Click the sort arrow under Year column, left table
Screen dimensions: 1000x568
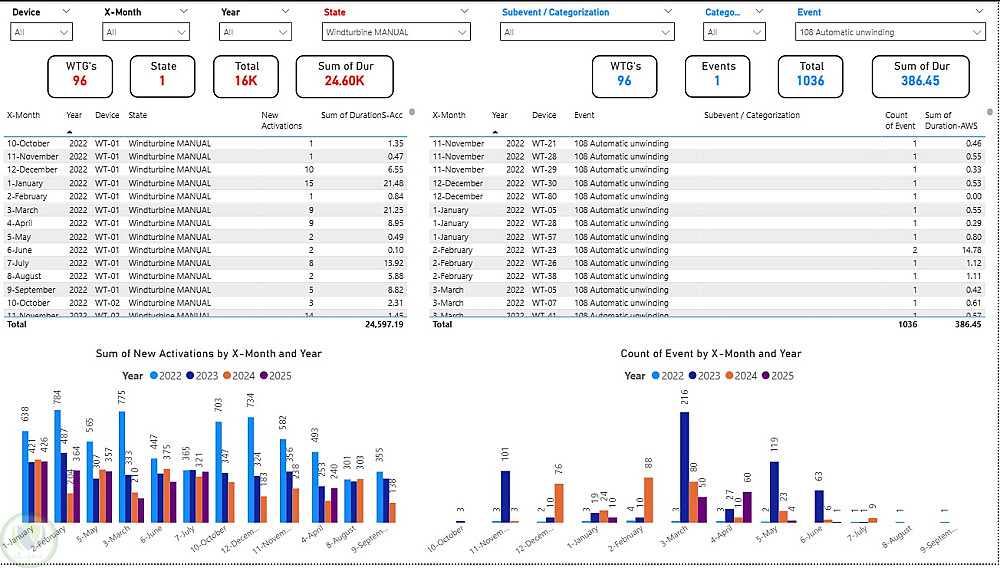tap(70, 131)
